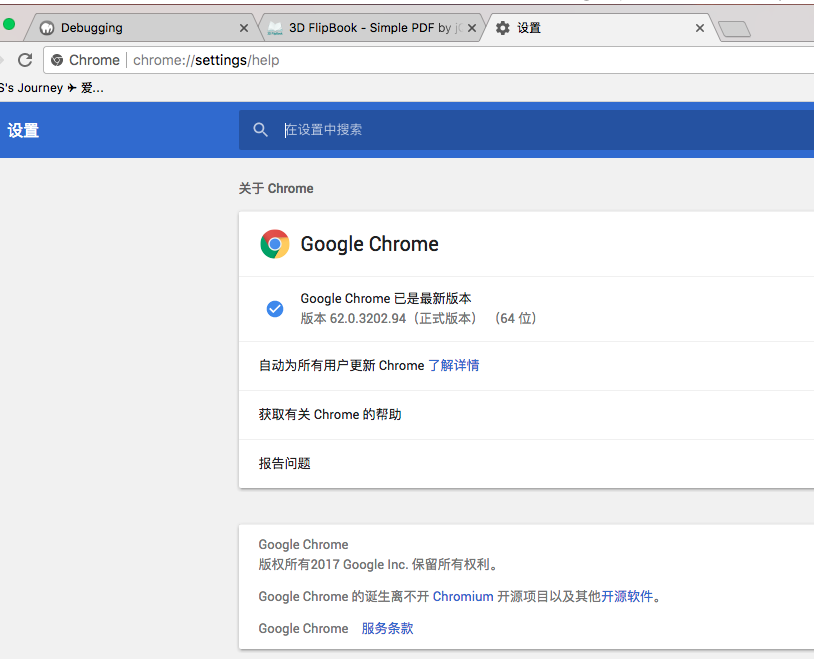The width and height of the screenshot is (814, 659).
Task: Click version text 版本 62.0.3202.94
Action: (353, 318)
